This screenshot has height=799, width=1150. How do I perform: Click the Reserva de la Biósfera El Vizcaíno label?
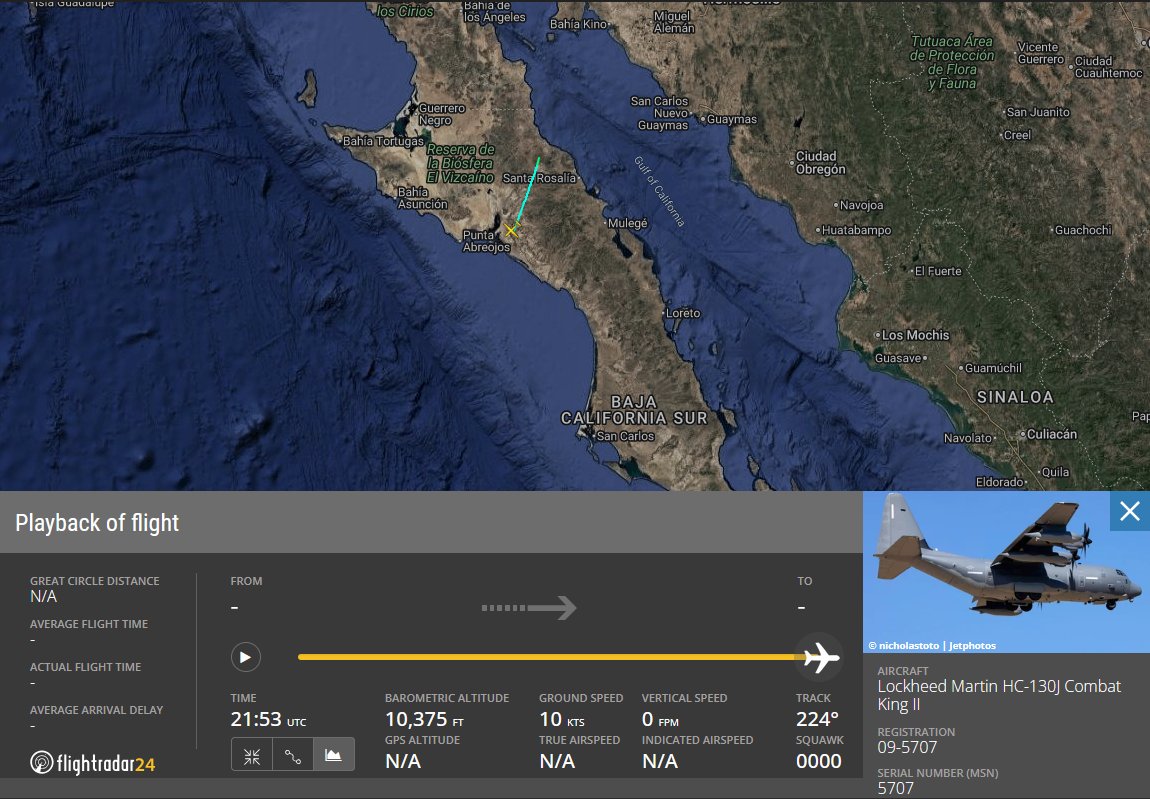[x=461, y=164]
